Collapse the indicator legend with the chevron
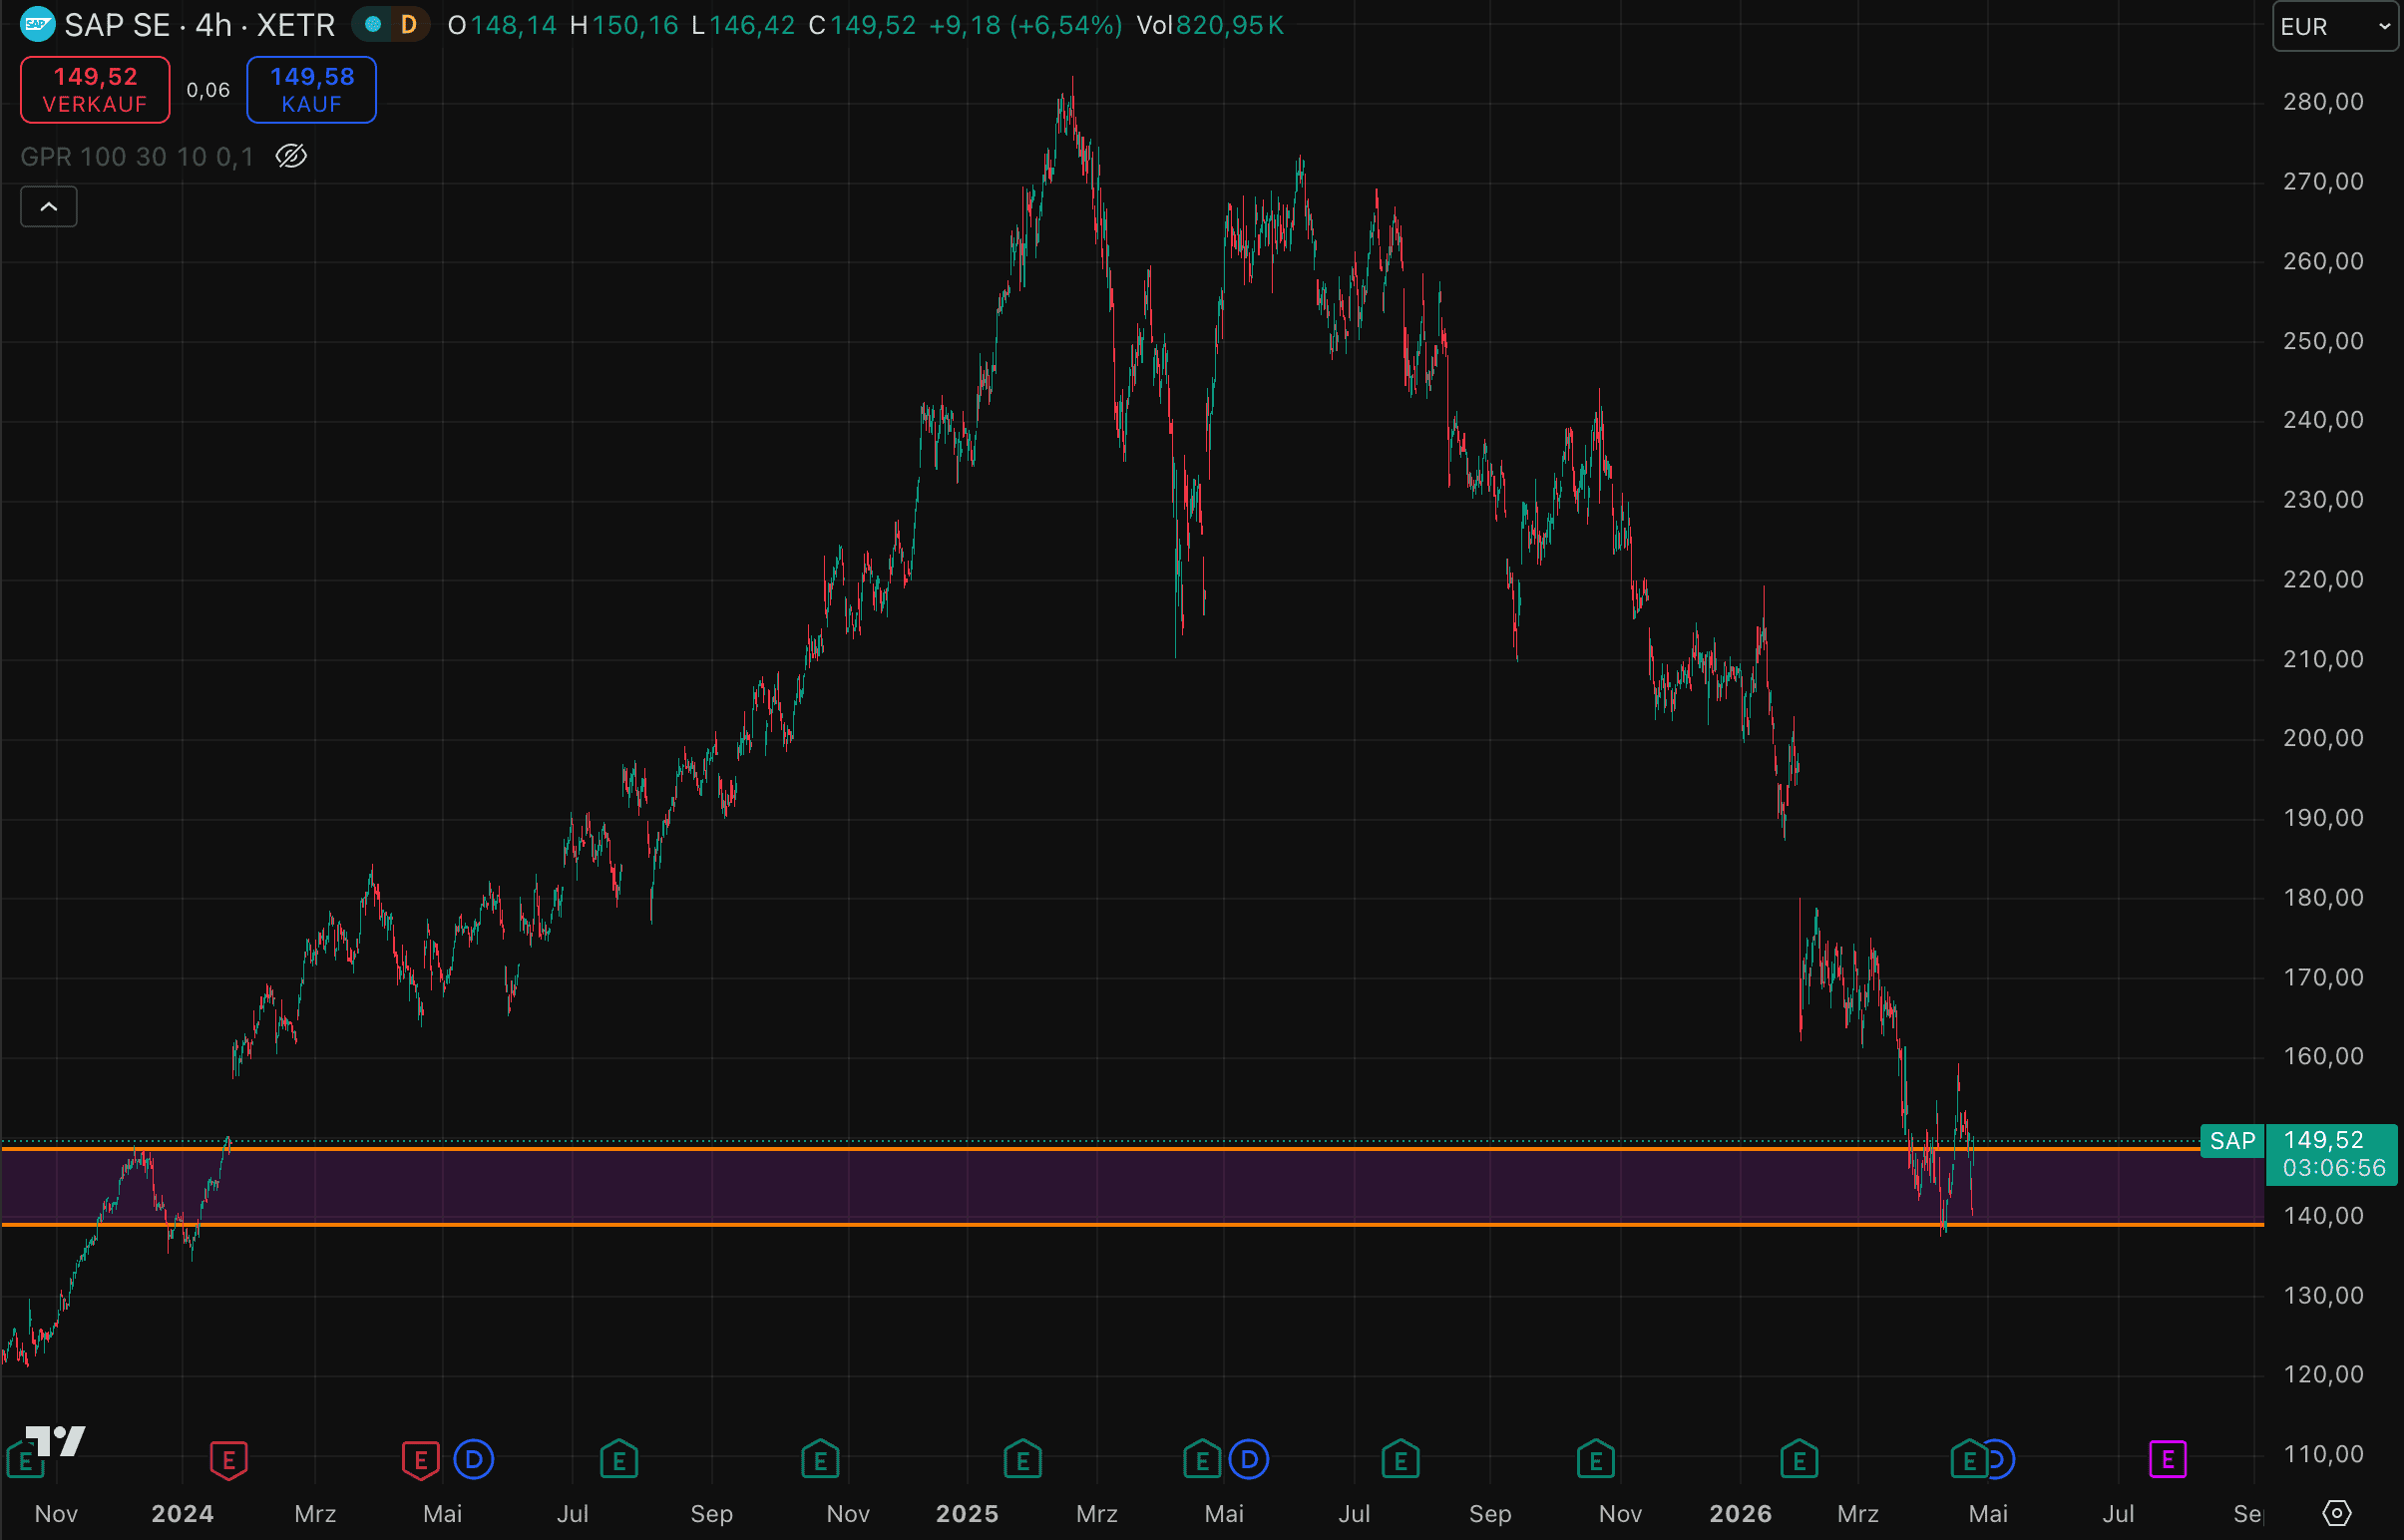Screen dimensions: 2404x1540 coord(49,207)
